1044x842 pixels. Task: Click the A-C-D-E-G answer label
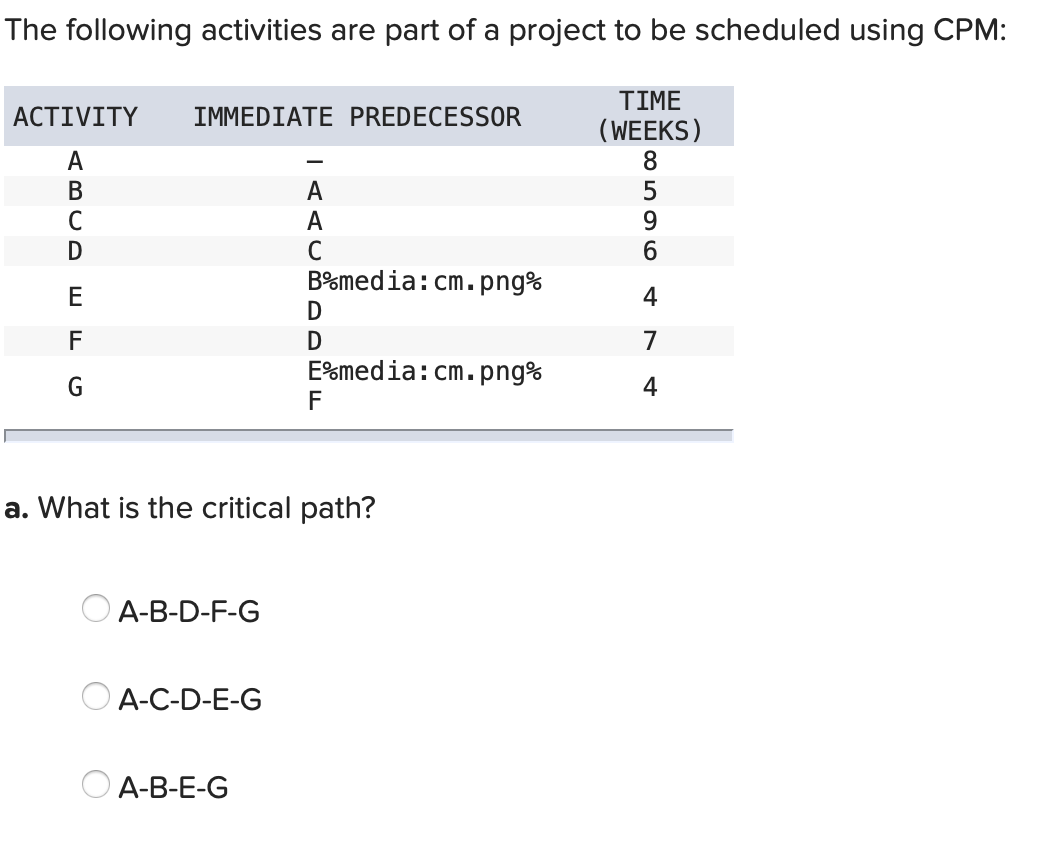pos(190,699)
